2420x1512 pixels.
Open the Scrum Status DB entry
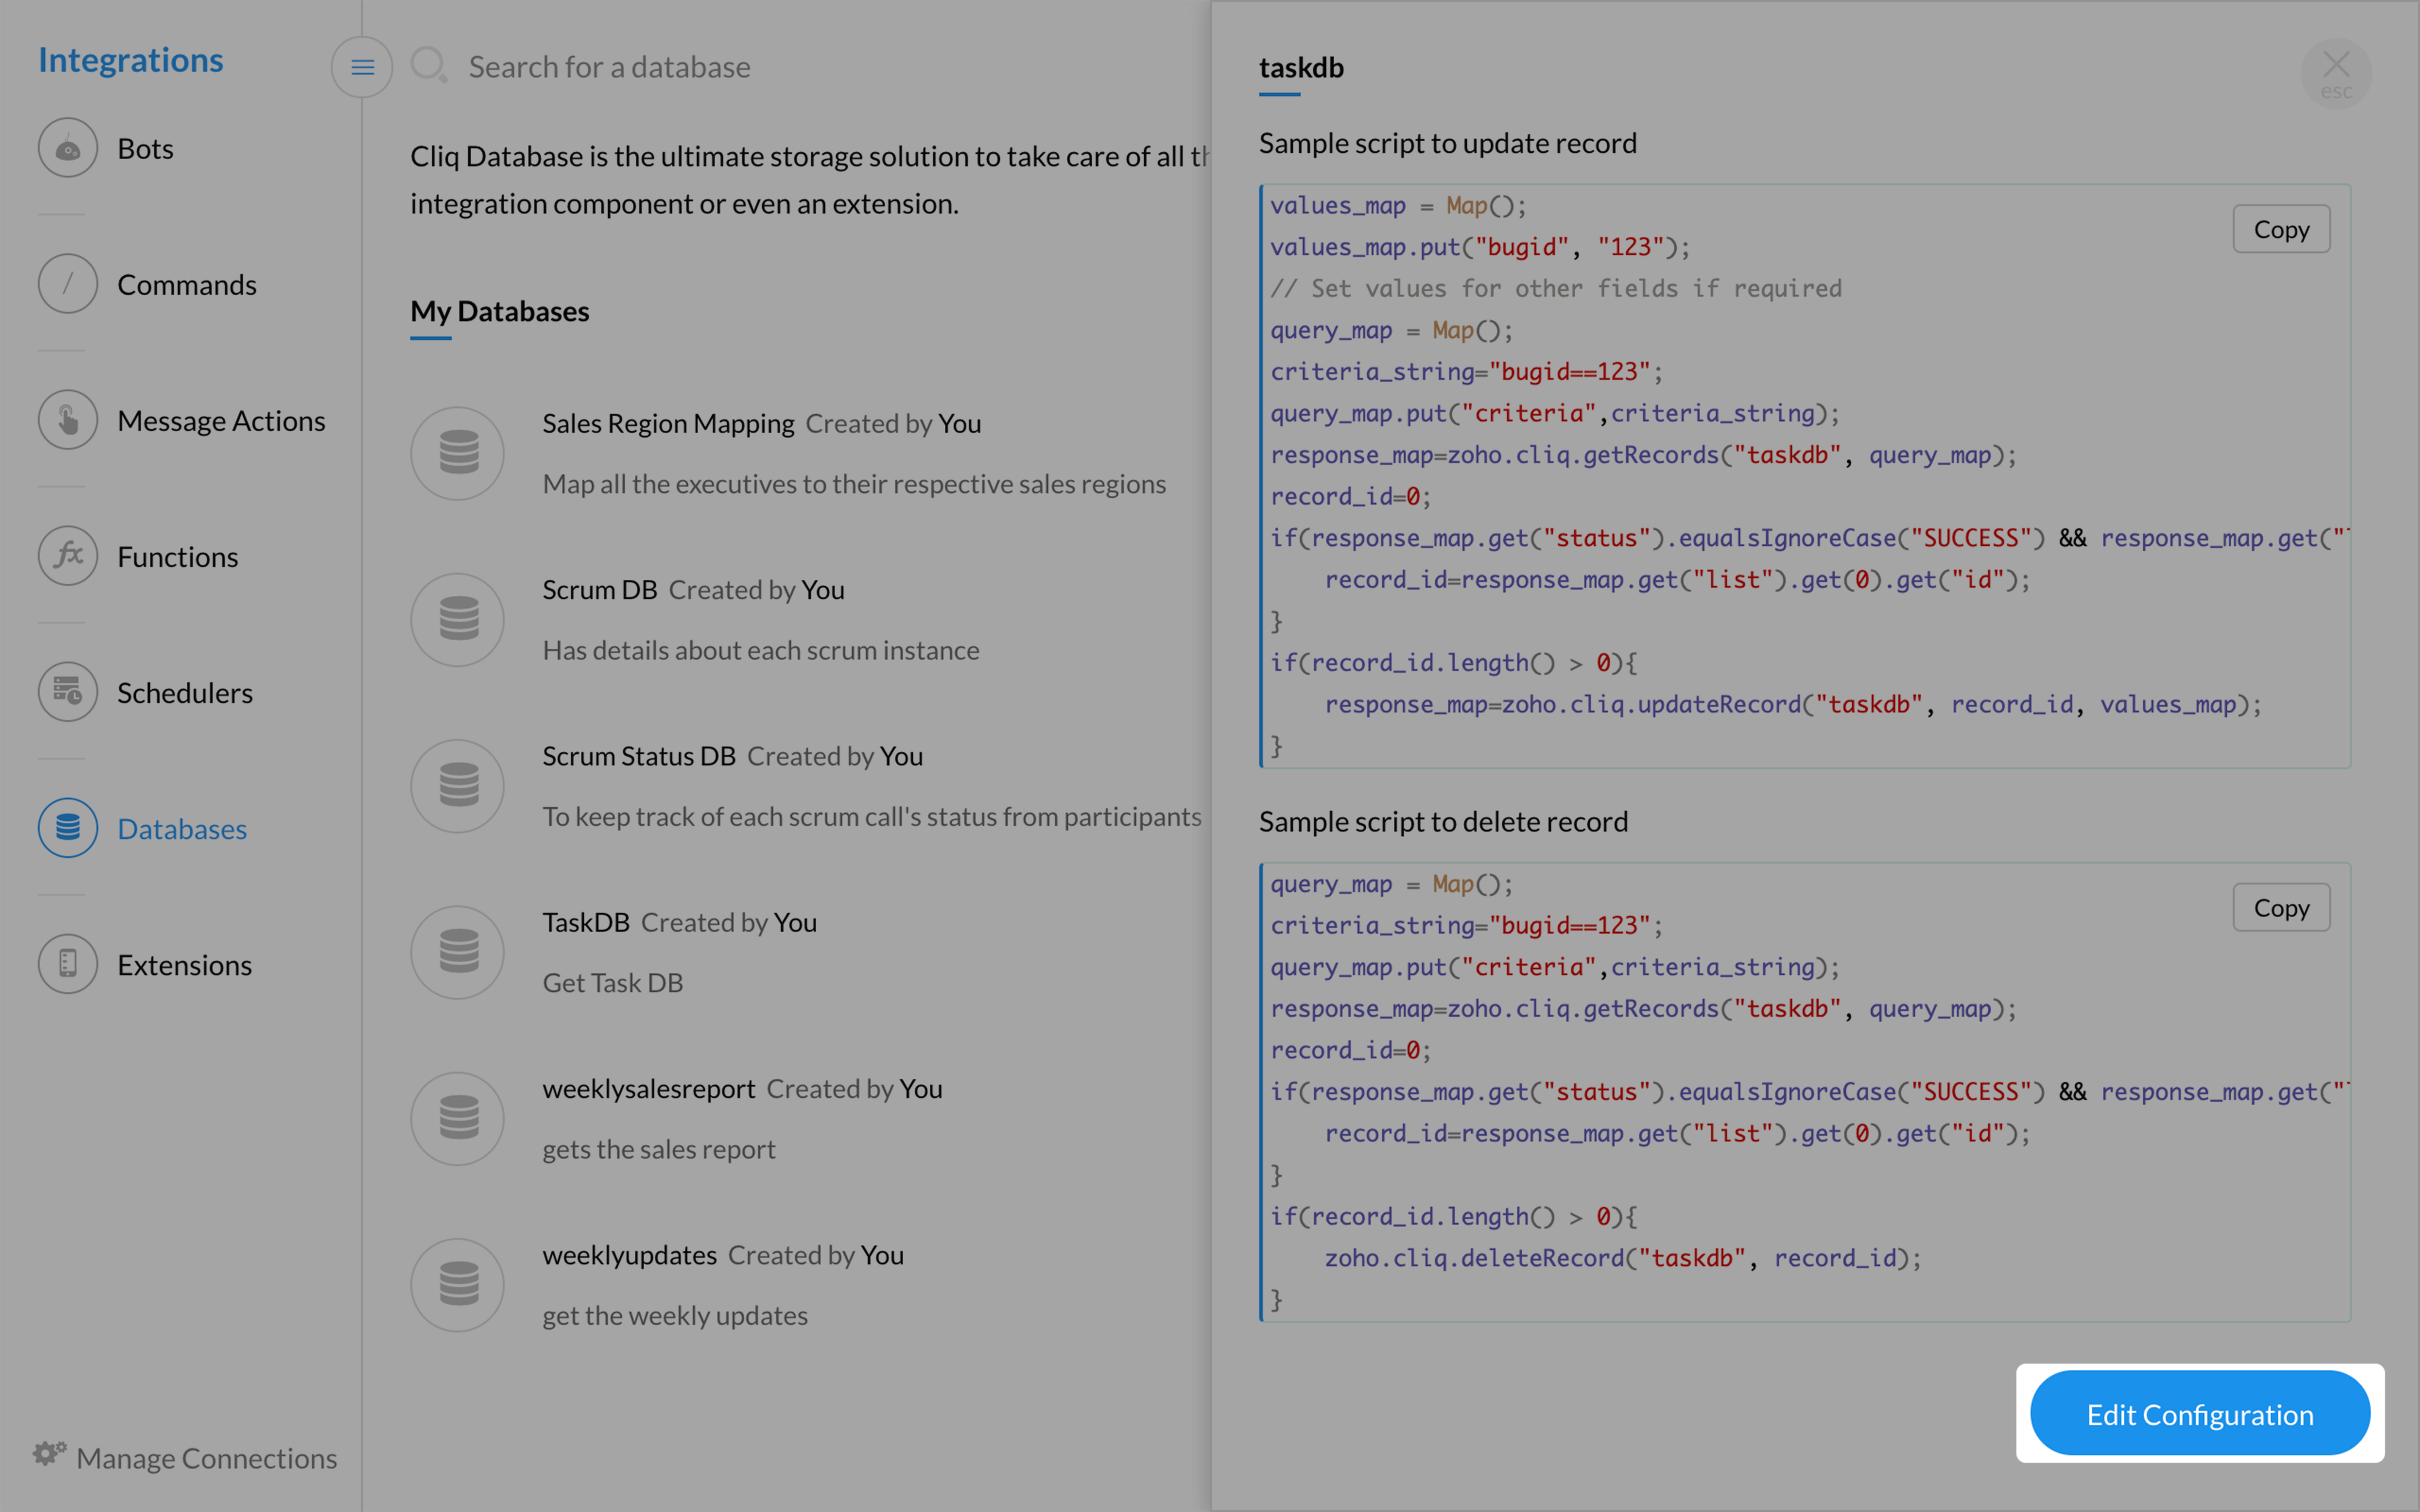point(639,757)
